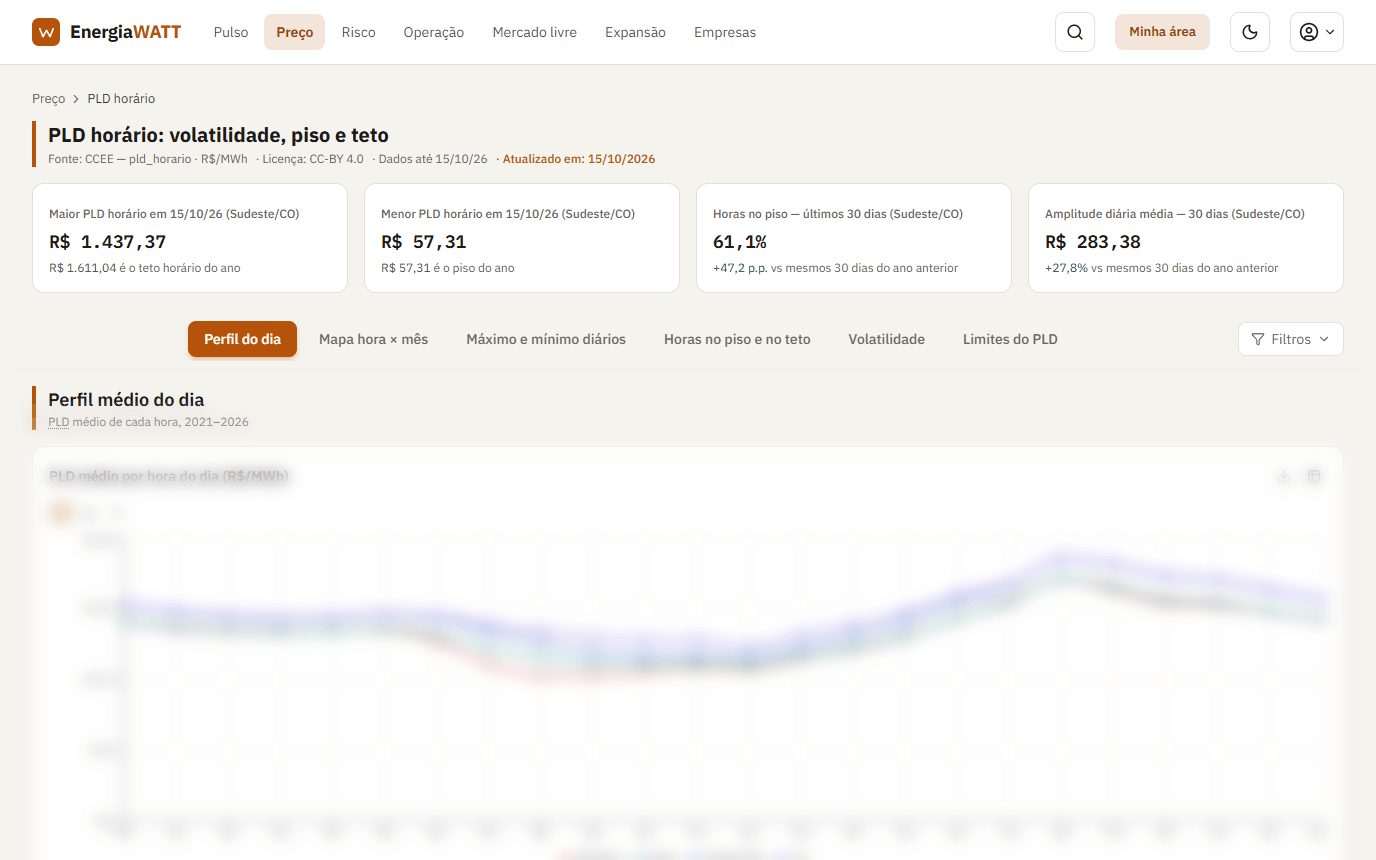Click the EnergiaWATT logo icon
Screen dimensions: 1376x860
coord(46,32)
